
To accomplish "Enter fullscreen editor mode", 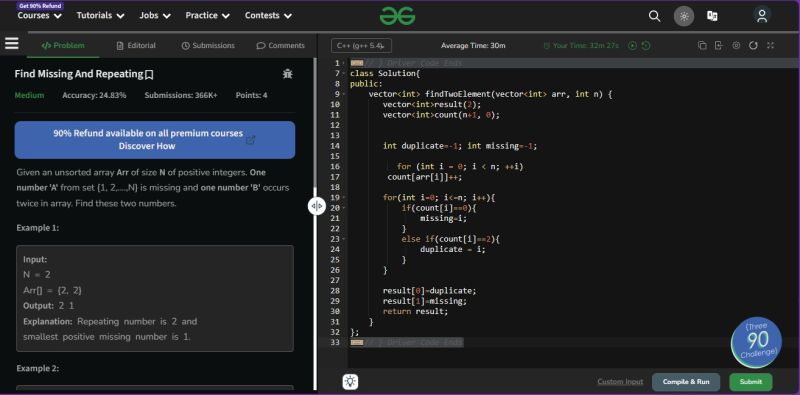I will [770, 45].
